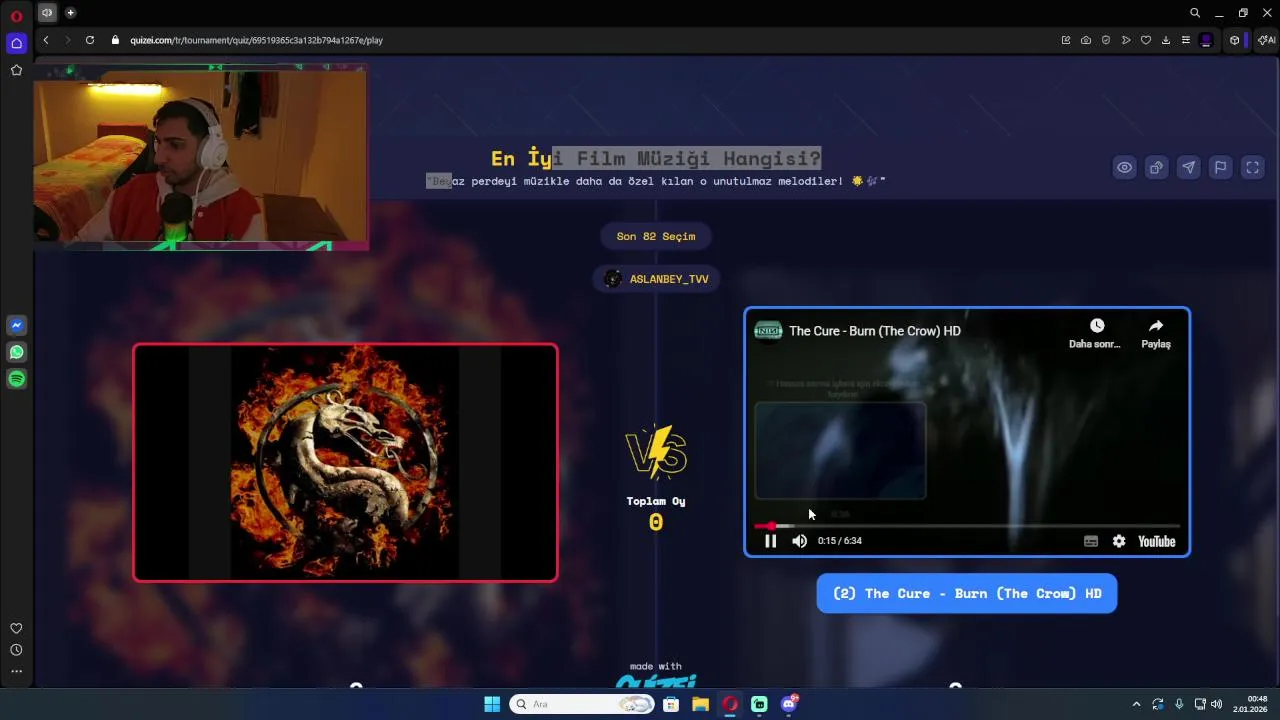Search tabs with magnifier icon
The height and width of the screenshot is (720, 1280).
click(x=1195, y=13)
